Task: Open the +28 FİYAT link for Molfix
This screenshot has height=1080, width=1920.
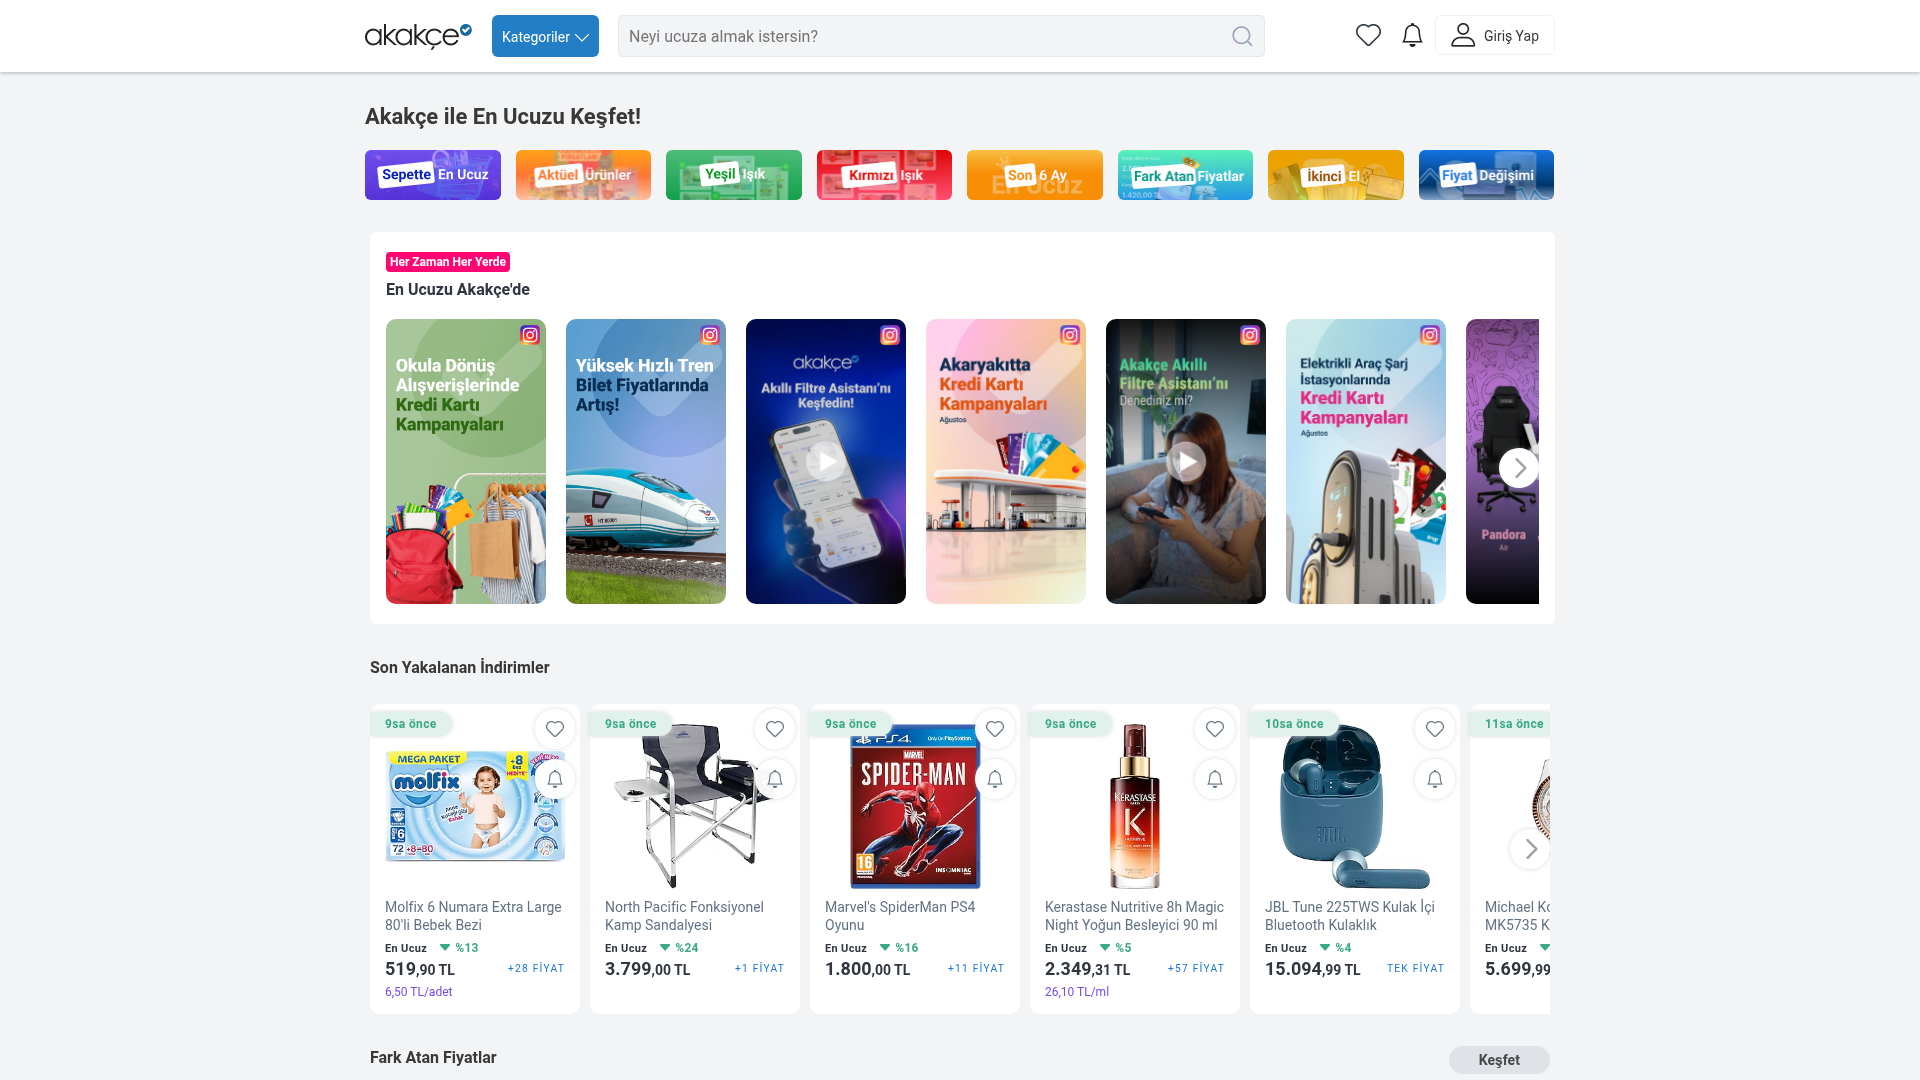Action: [x=536, y=969]
